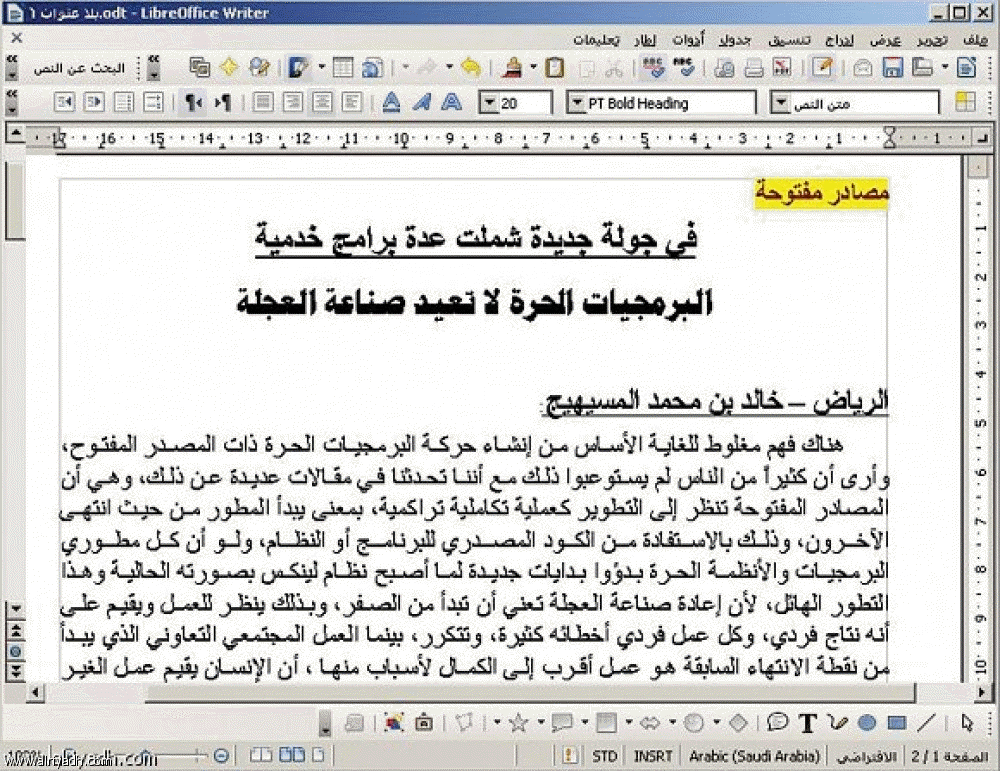Screen dimensions: 1000x771
Task: Open the Navigator star icon
Action: pyautogui.click(x=230, y=68)
